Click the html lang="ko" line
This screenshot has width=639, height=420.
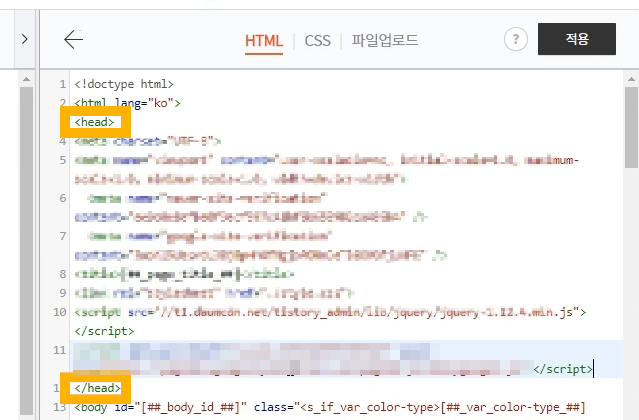[127, 103]
